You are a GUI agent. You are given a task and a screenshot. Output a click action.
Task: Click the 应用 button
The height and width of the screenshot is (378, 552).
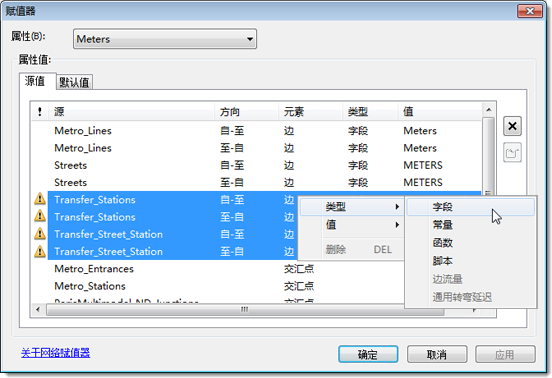(505, 354)
